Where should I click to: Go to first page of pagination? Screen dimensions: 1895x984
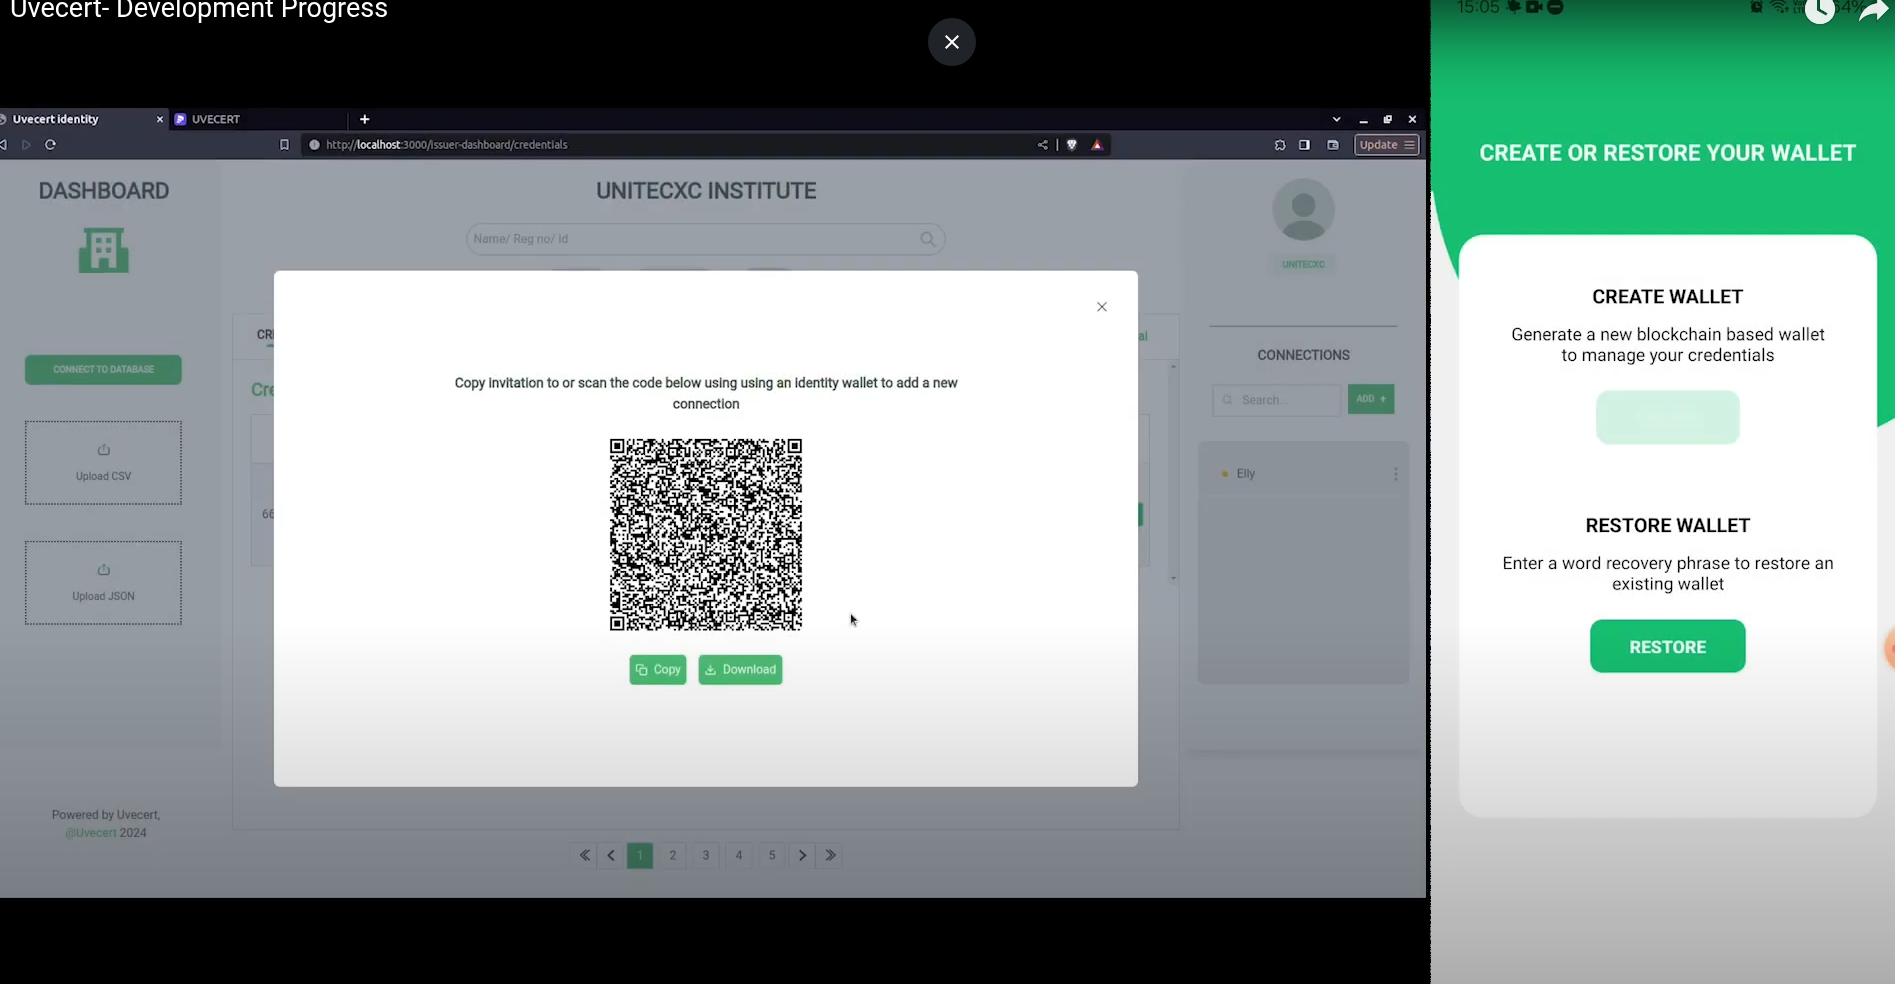pos(584,856)
